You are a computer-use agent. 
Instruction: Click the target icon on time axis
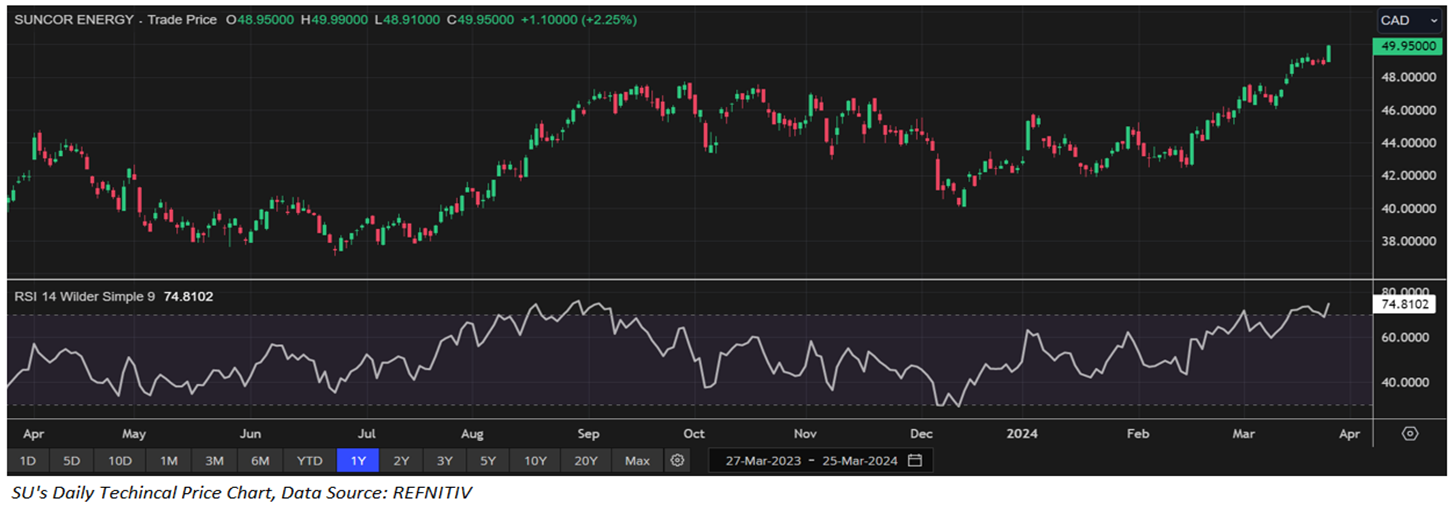(1410, 434)
